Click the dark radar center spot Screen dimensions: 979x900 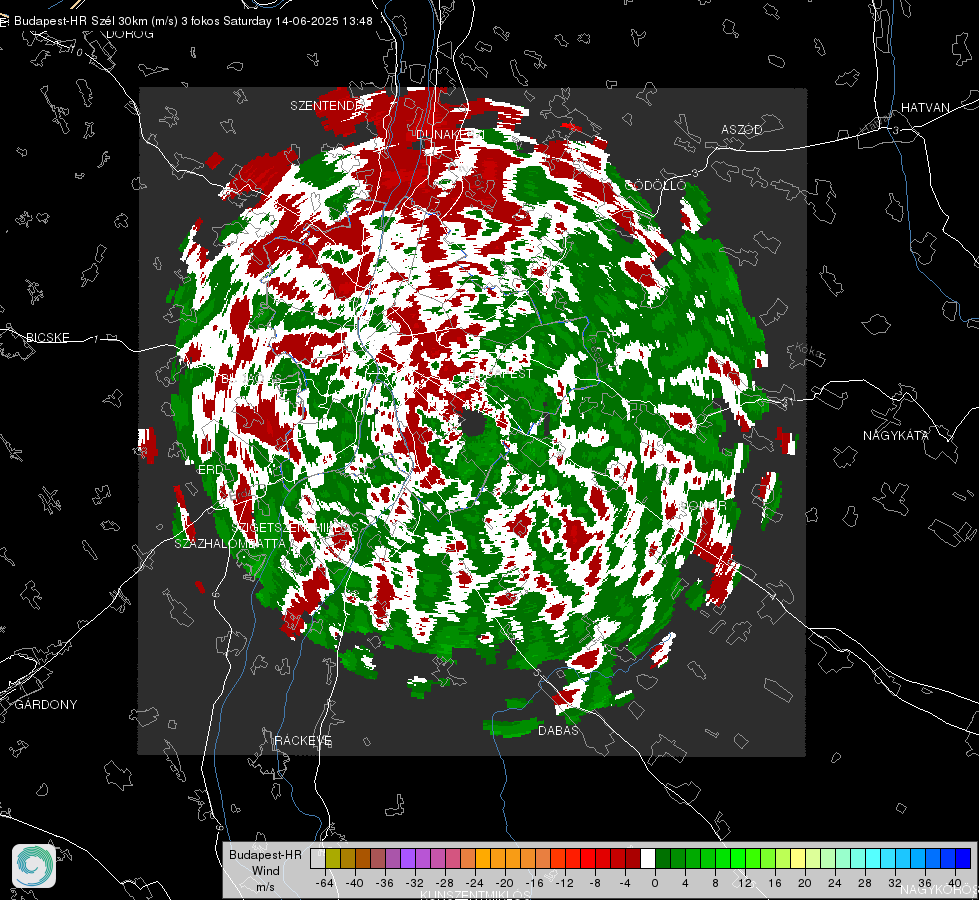473,423
